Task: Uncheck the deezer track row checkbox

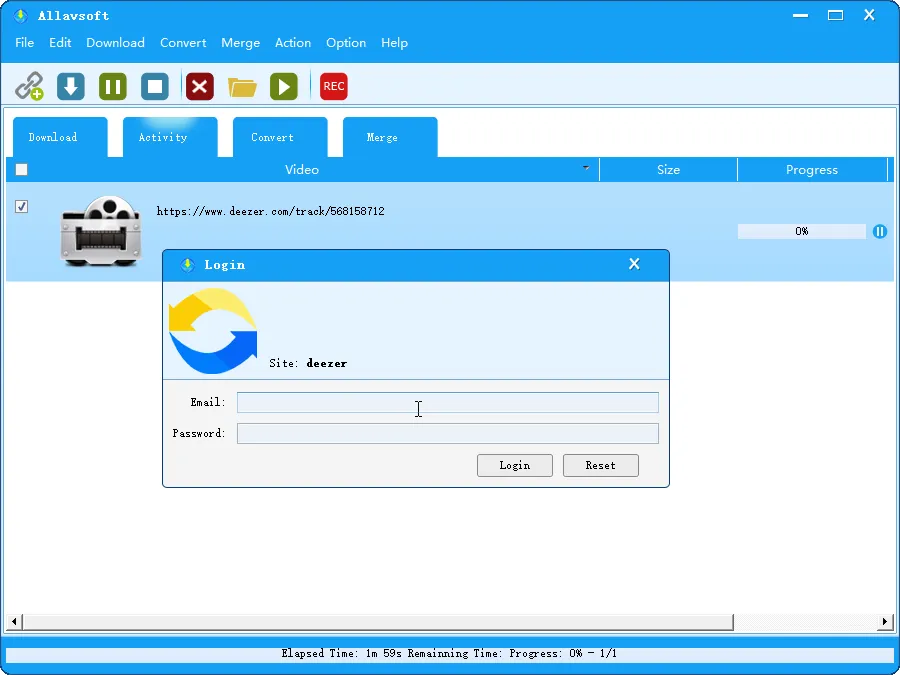Action: (x=21, y=206)
